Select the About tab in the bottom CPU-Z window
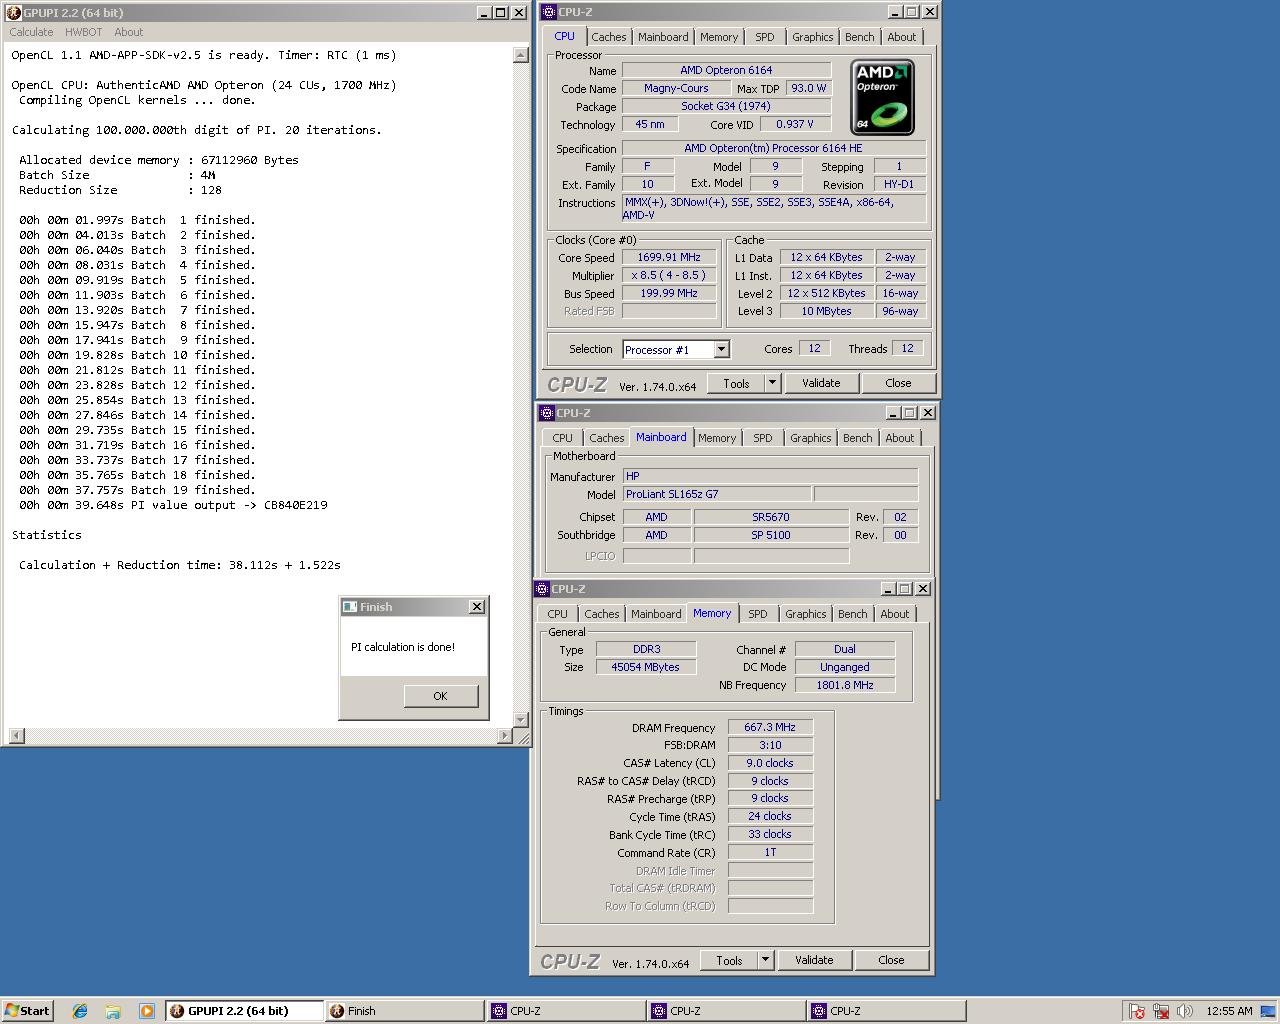Screen dimensions: 1280x1024 pyautogui.click(x=894, y=614)
